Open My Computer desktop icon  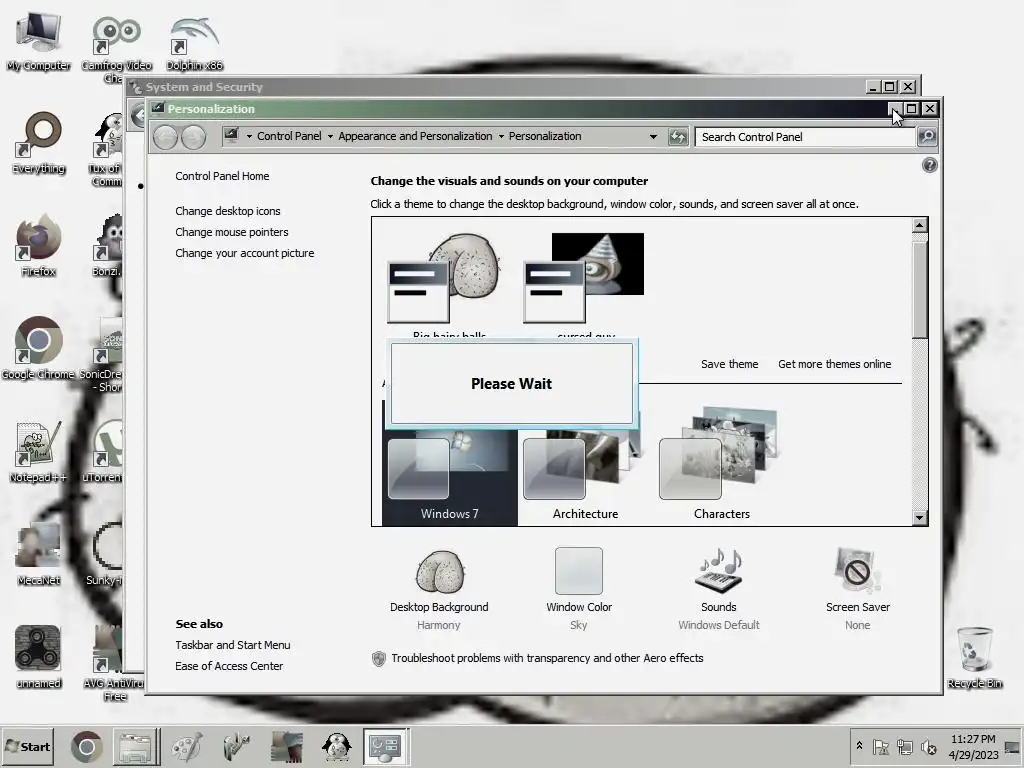(38, 40)
